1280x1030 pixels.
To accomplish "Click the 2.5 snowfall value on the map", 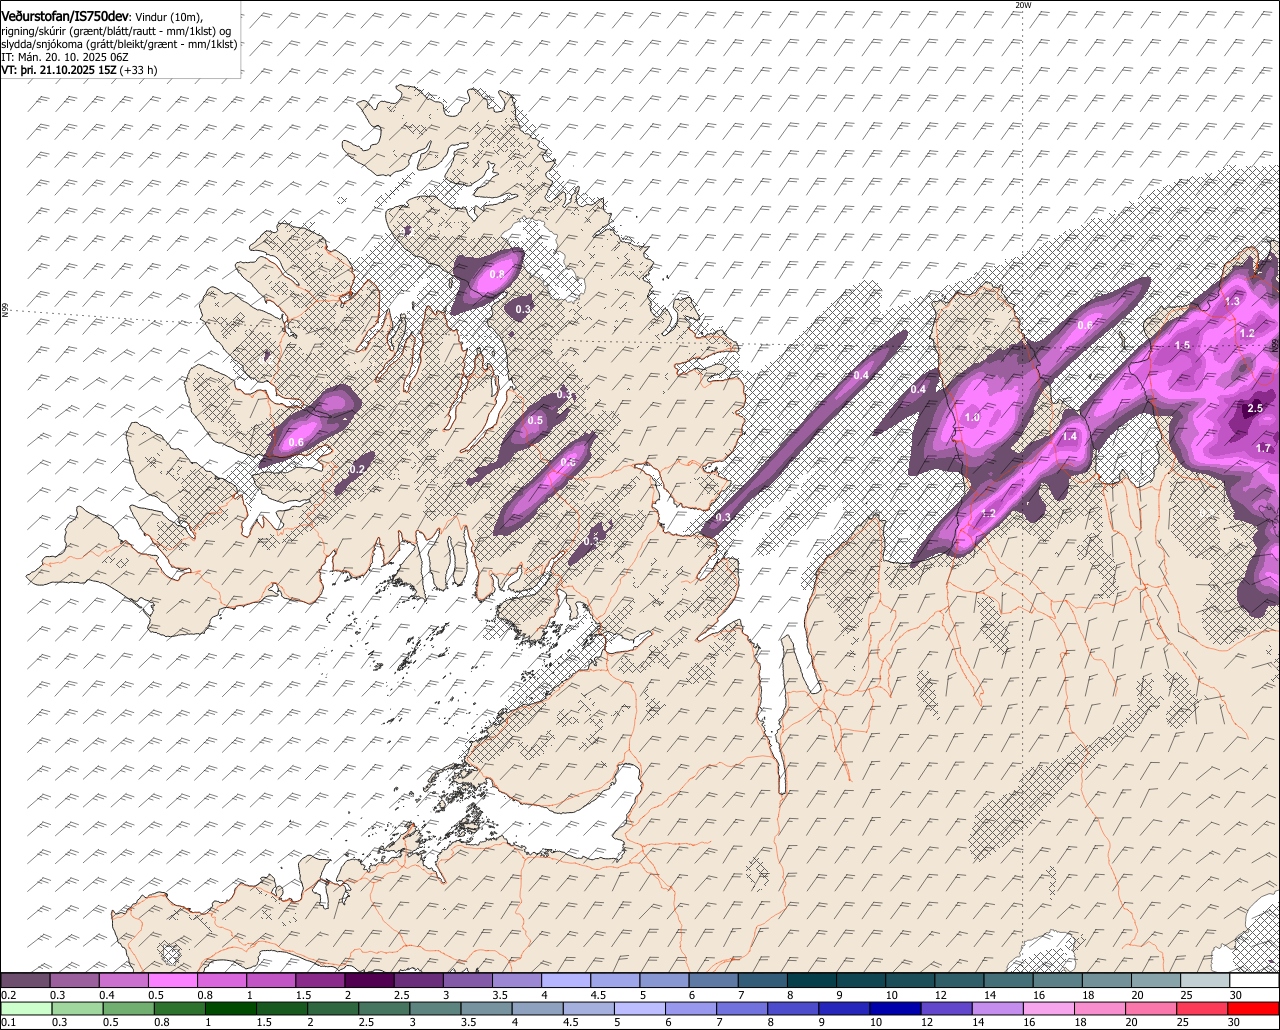I will pyautogui.click(x=1256, y=408).
